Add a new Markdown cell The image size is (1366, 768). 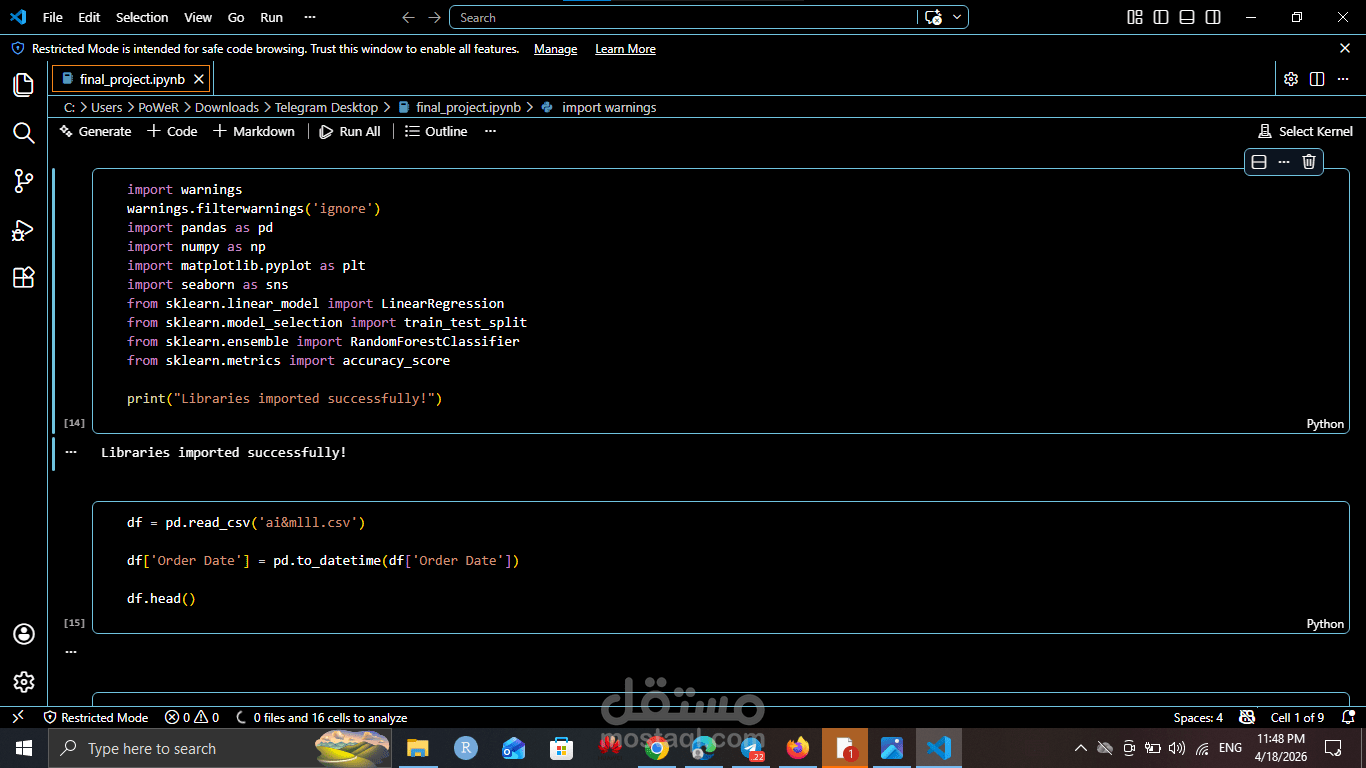coord(254,131)
